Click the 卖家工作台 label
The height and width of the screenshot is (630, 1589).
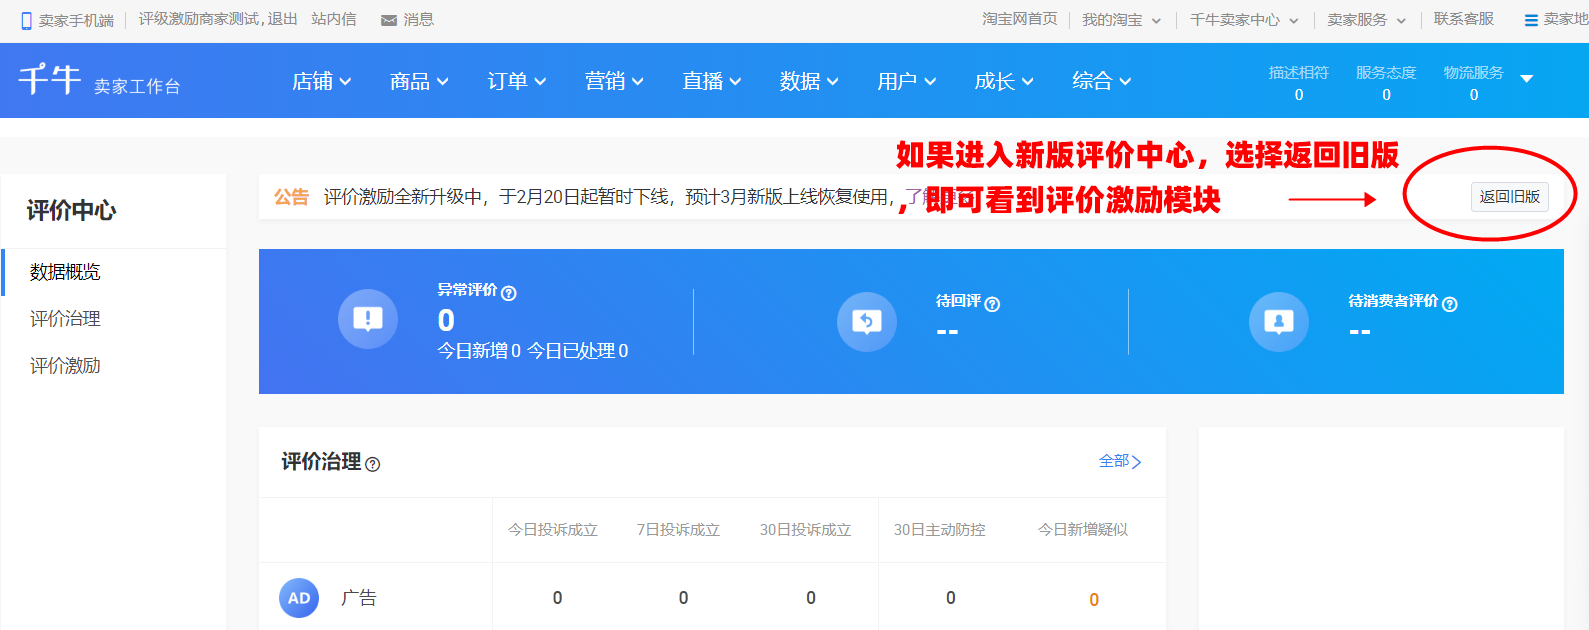(137, 87)
